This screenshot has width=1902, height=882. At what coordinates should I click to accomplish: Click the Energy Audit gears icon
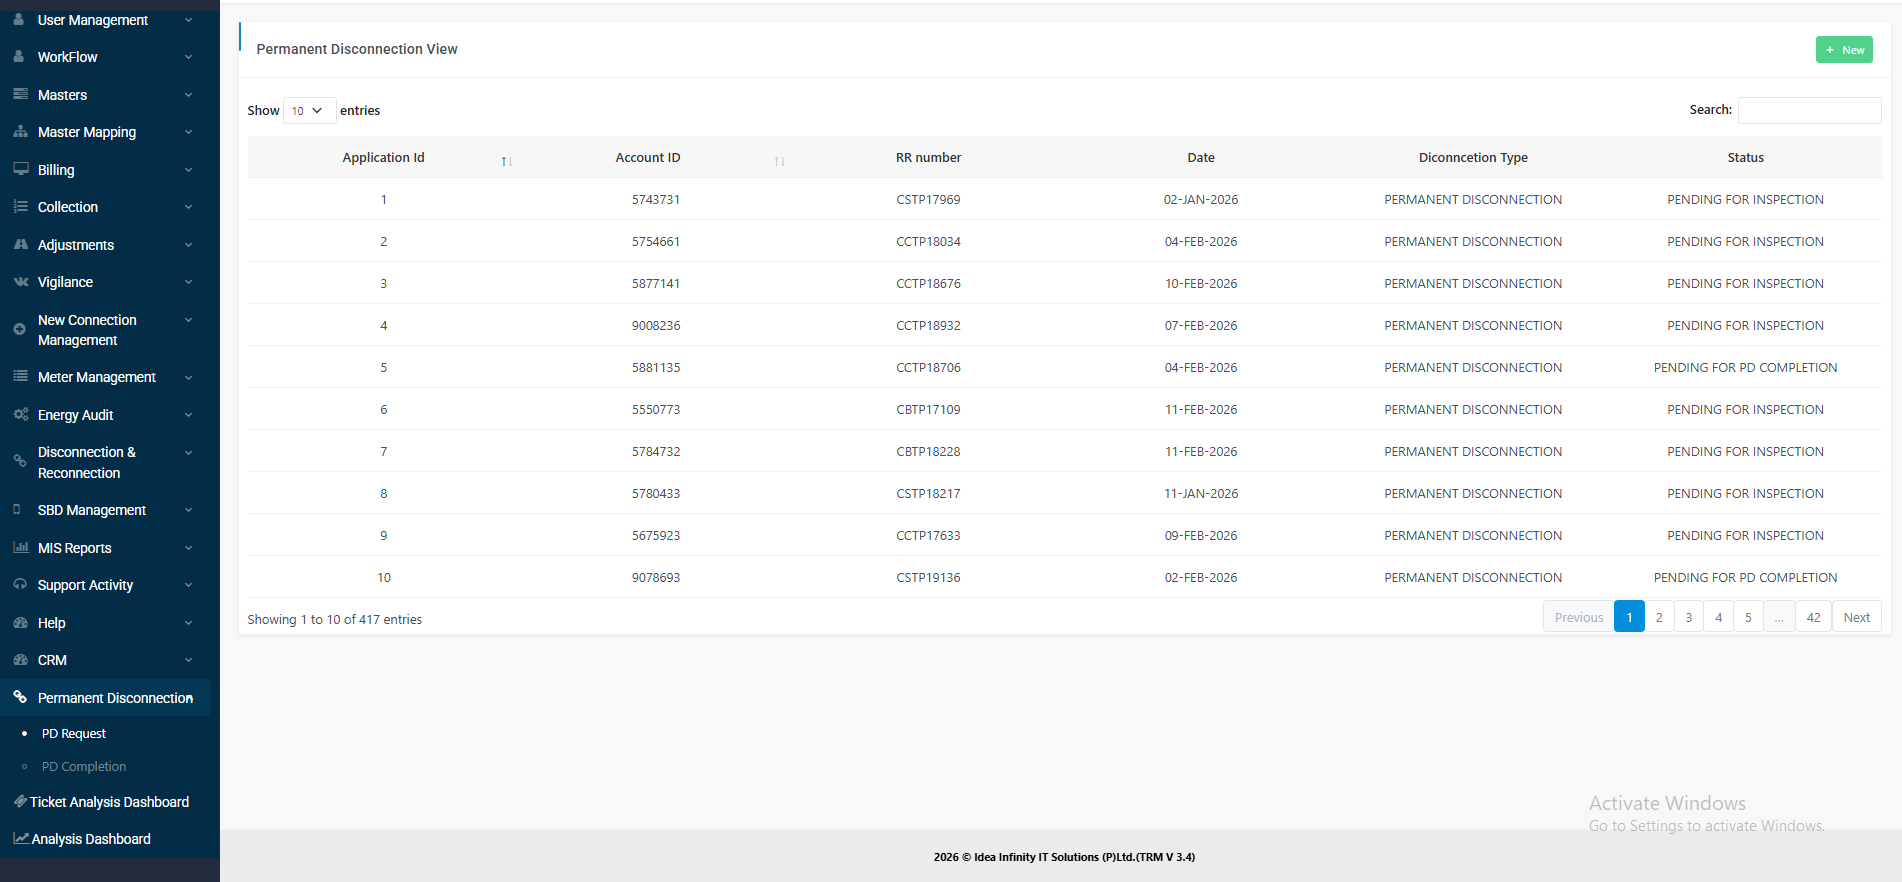(x=20, y=414)
